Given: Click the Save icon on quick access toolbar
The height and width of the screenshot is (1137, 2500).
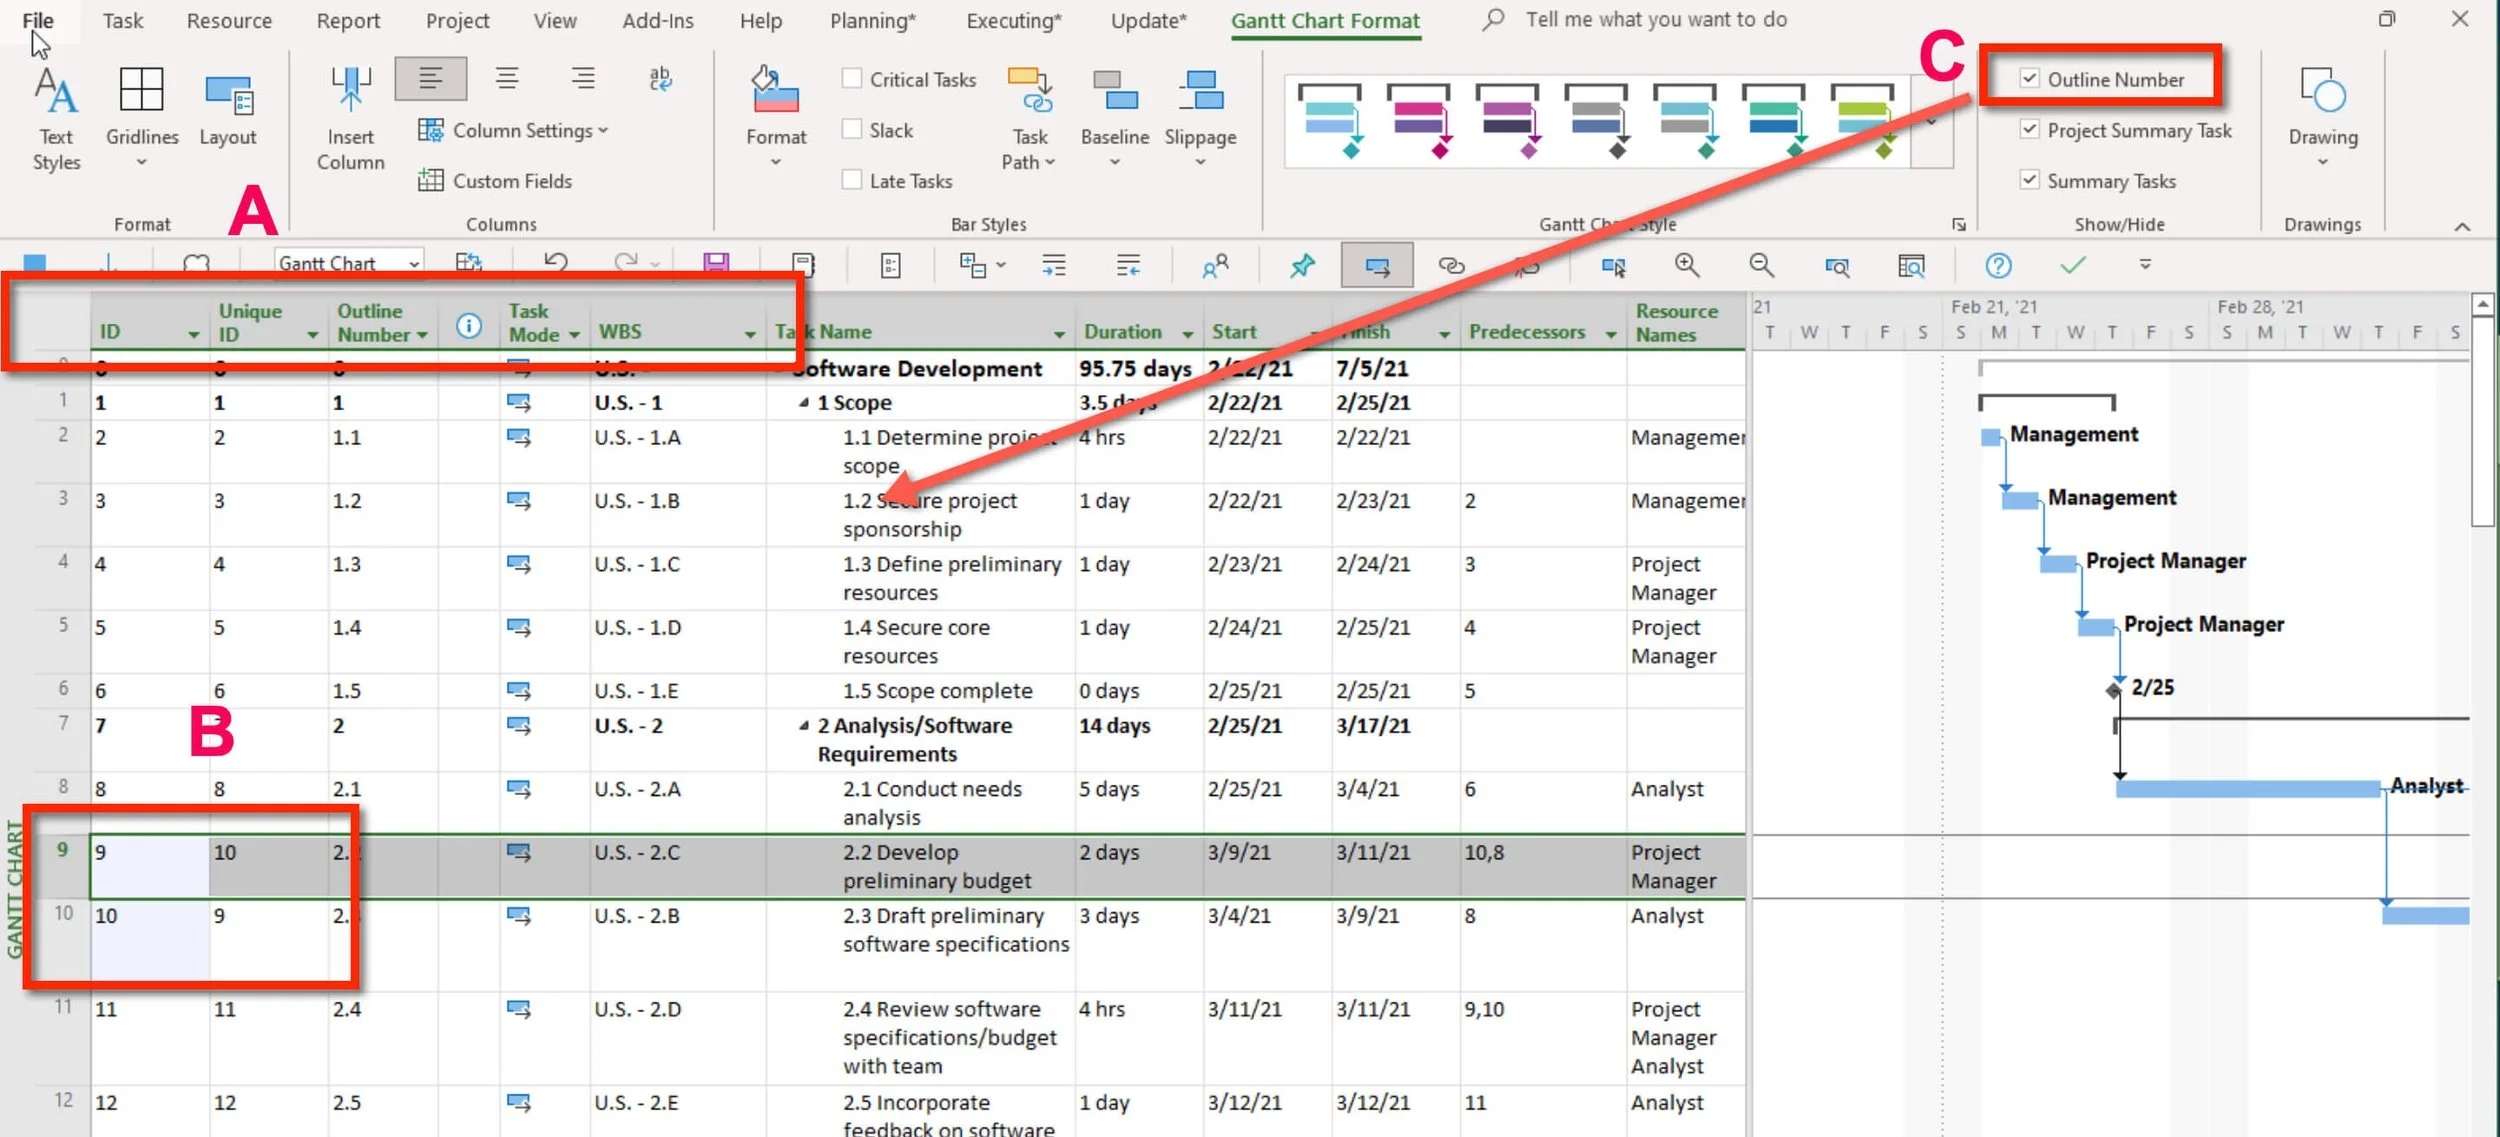Looking at the screenshot, I should coord(716,263).
